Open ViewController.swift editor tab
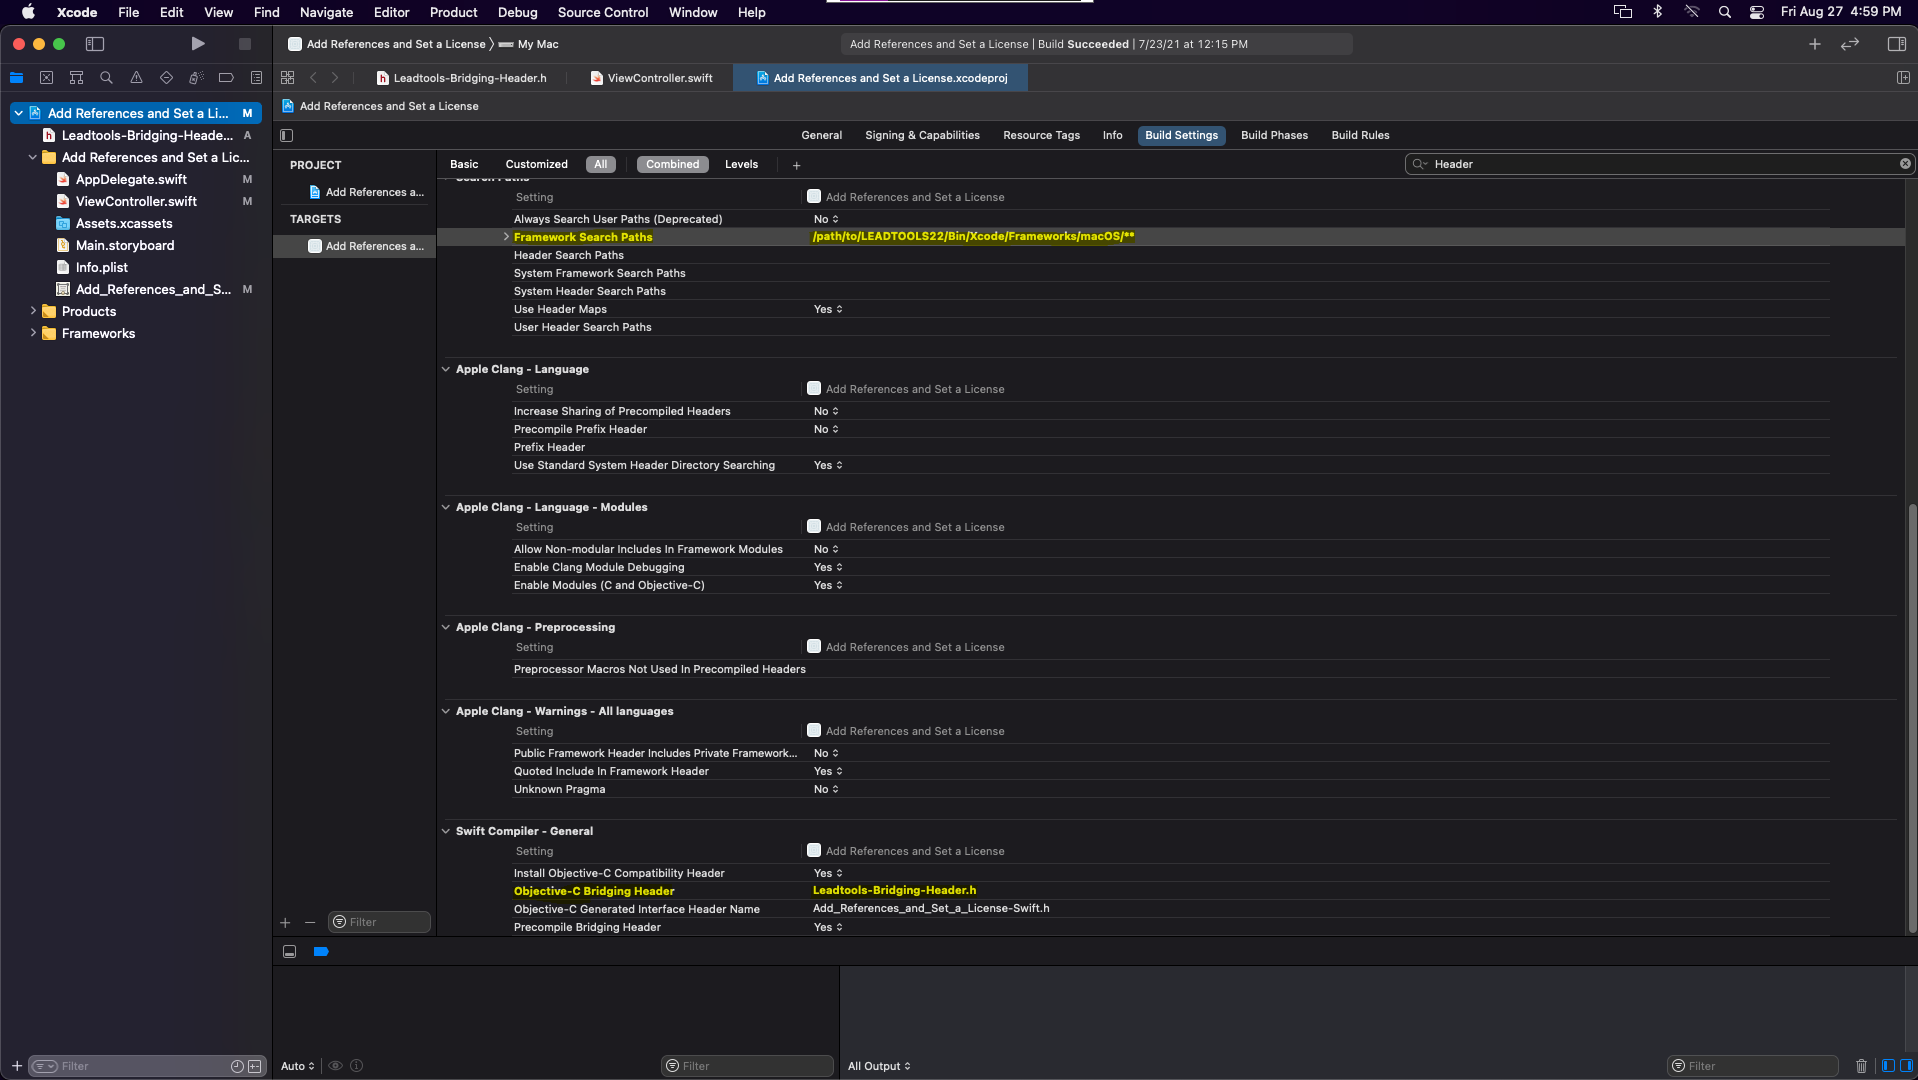 click(651, 78)
